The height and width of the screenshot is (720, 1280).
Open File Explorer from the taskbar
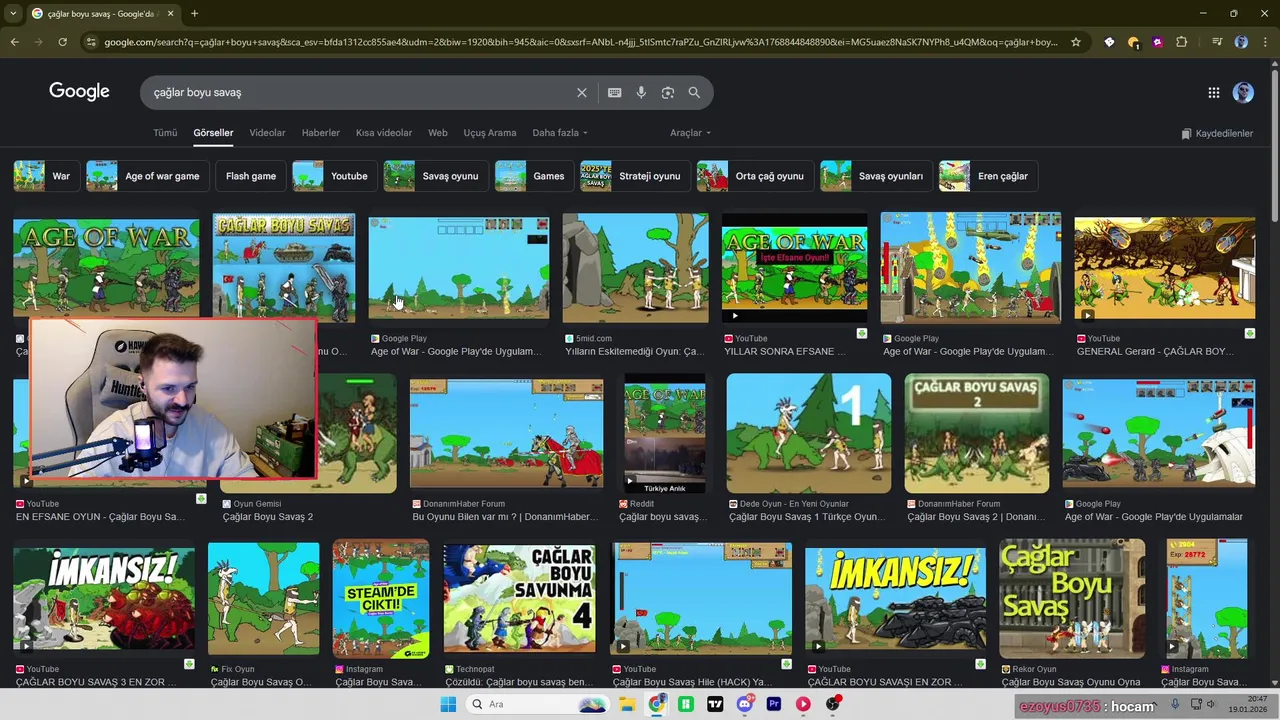point(627,704)
